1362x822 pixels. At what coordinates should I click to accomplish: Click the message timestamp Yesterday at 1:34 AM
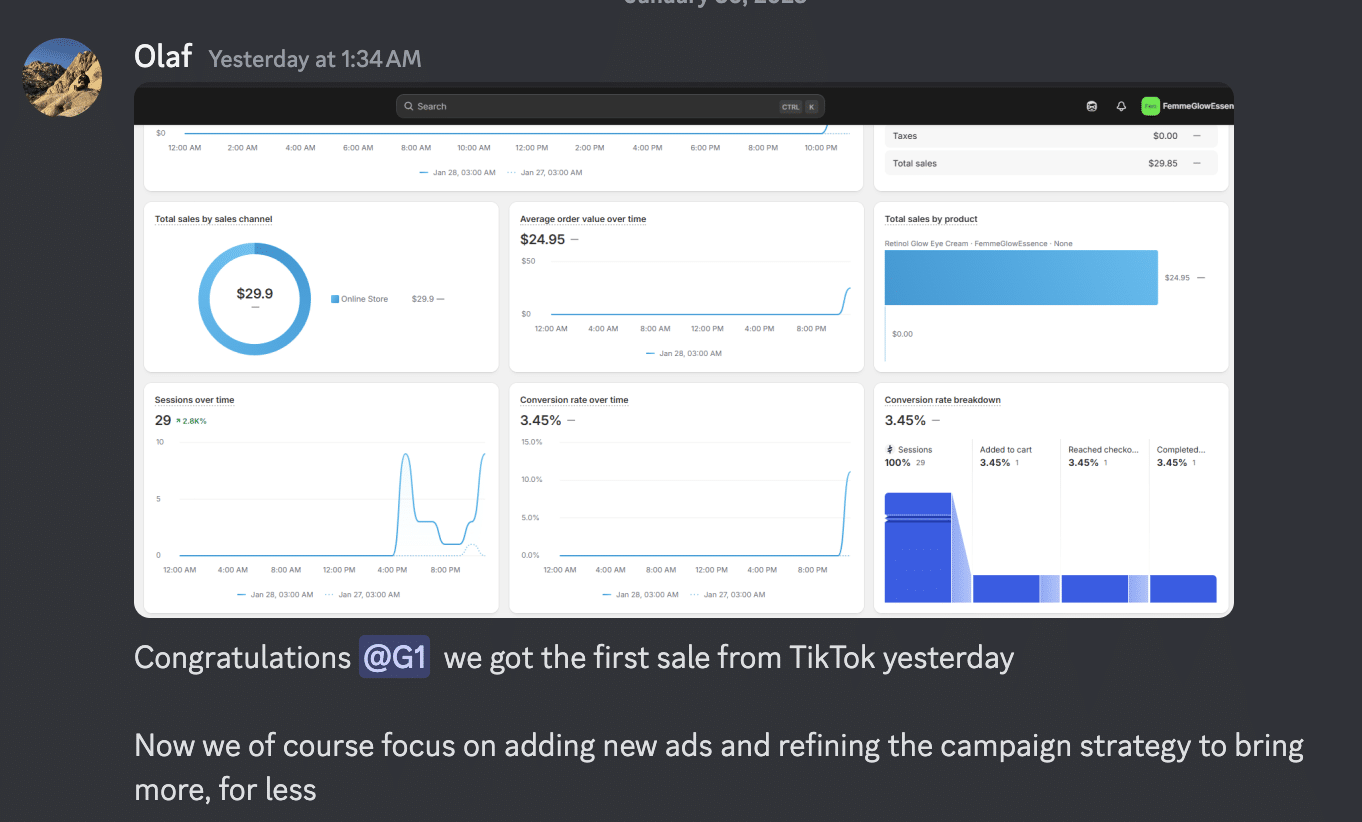click(315, 59)
